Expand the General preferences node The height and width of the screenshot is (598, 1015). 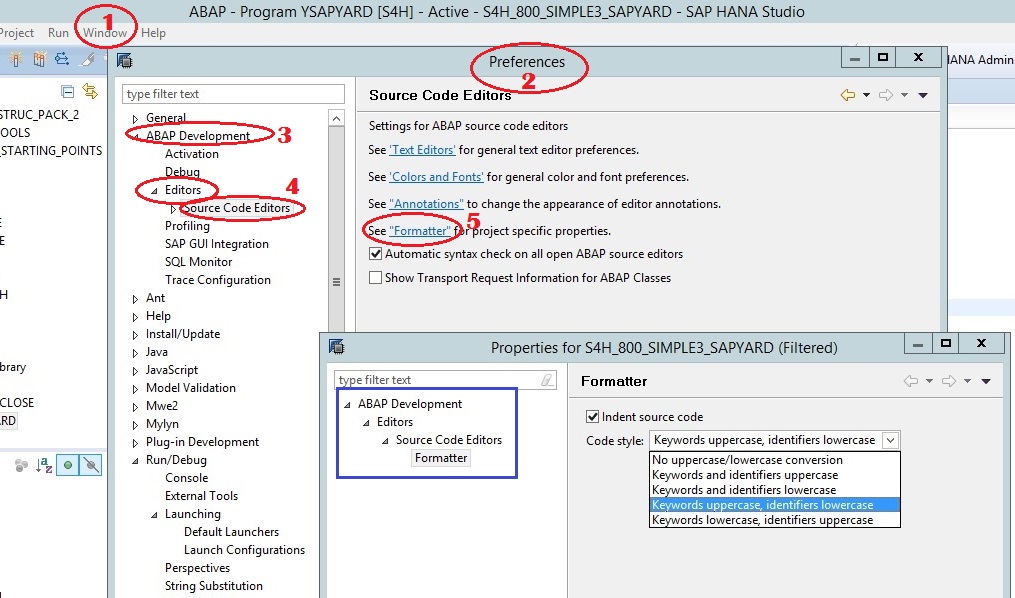click(135, 119)
